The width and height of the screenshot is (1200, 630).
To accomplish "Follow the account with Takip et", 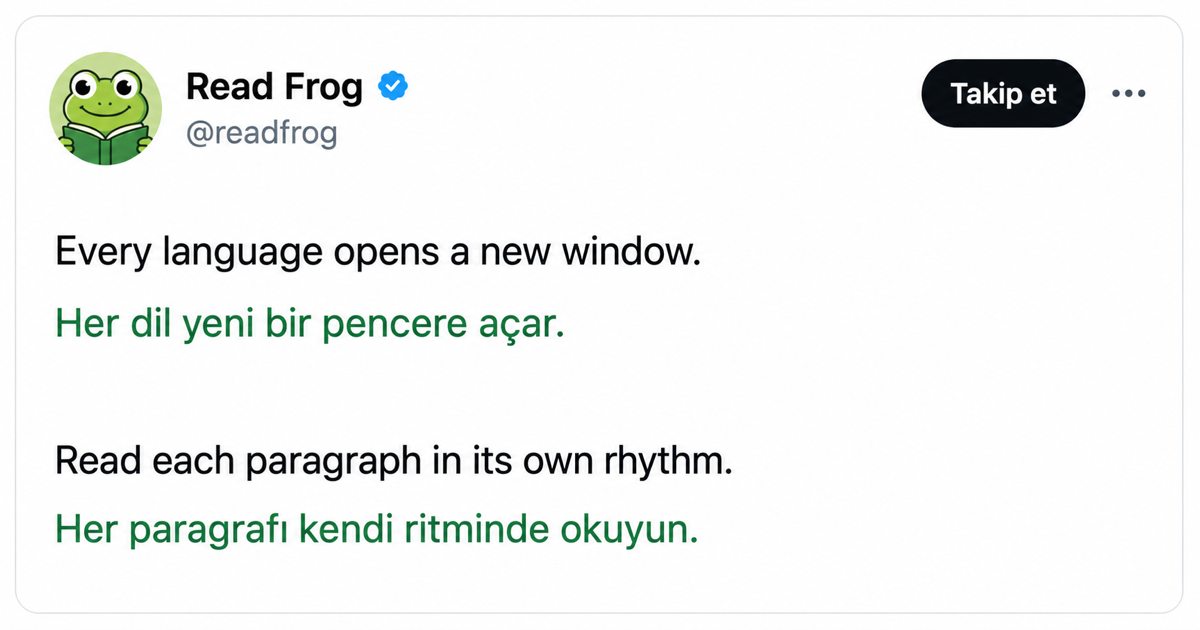I will 1003,93.
